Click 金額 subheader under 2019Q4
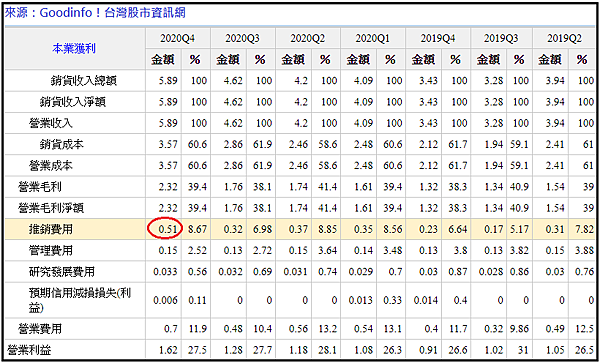Image resolution: width=600 pixels, height=363 pixels. tap(423, 60)
